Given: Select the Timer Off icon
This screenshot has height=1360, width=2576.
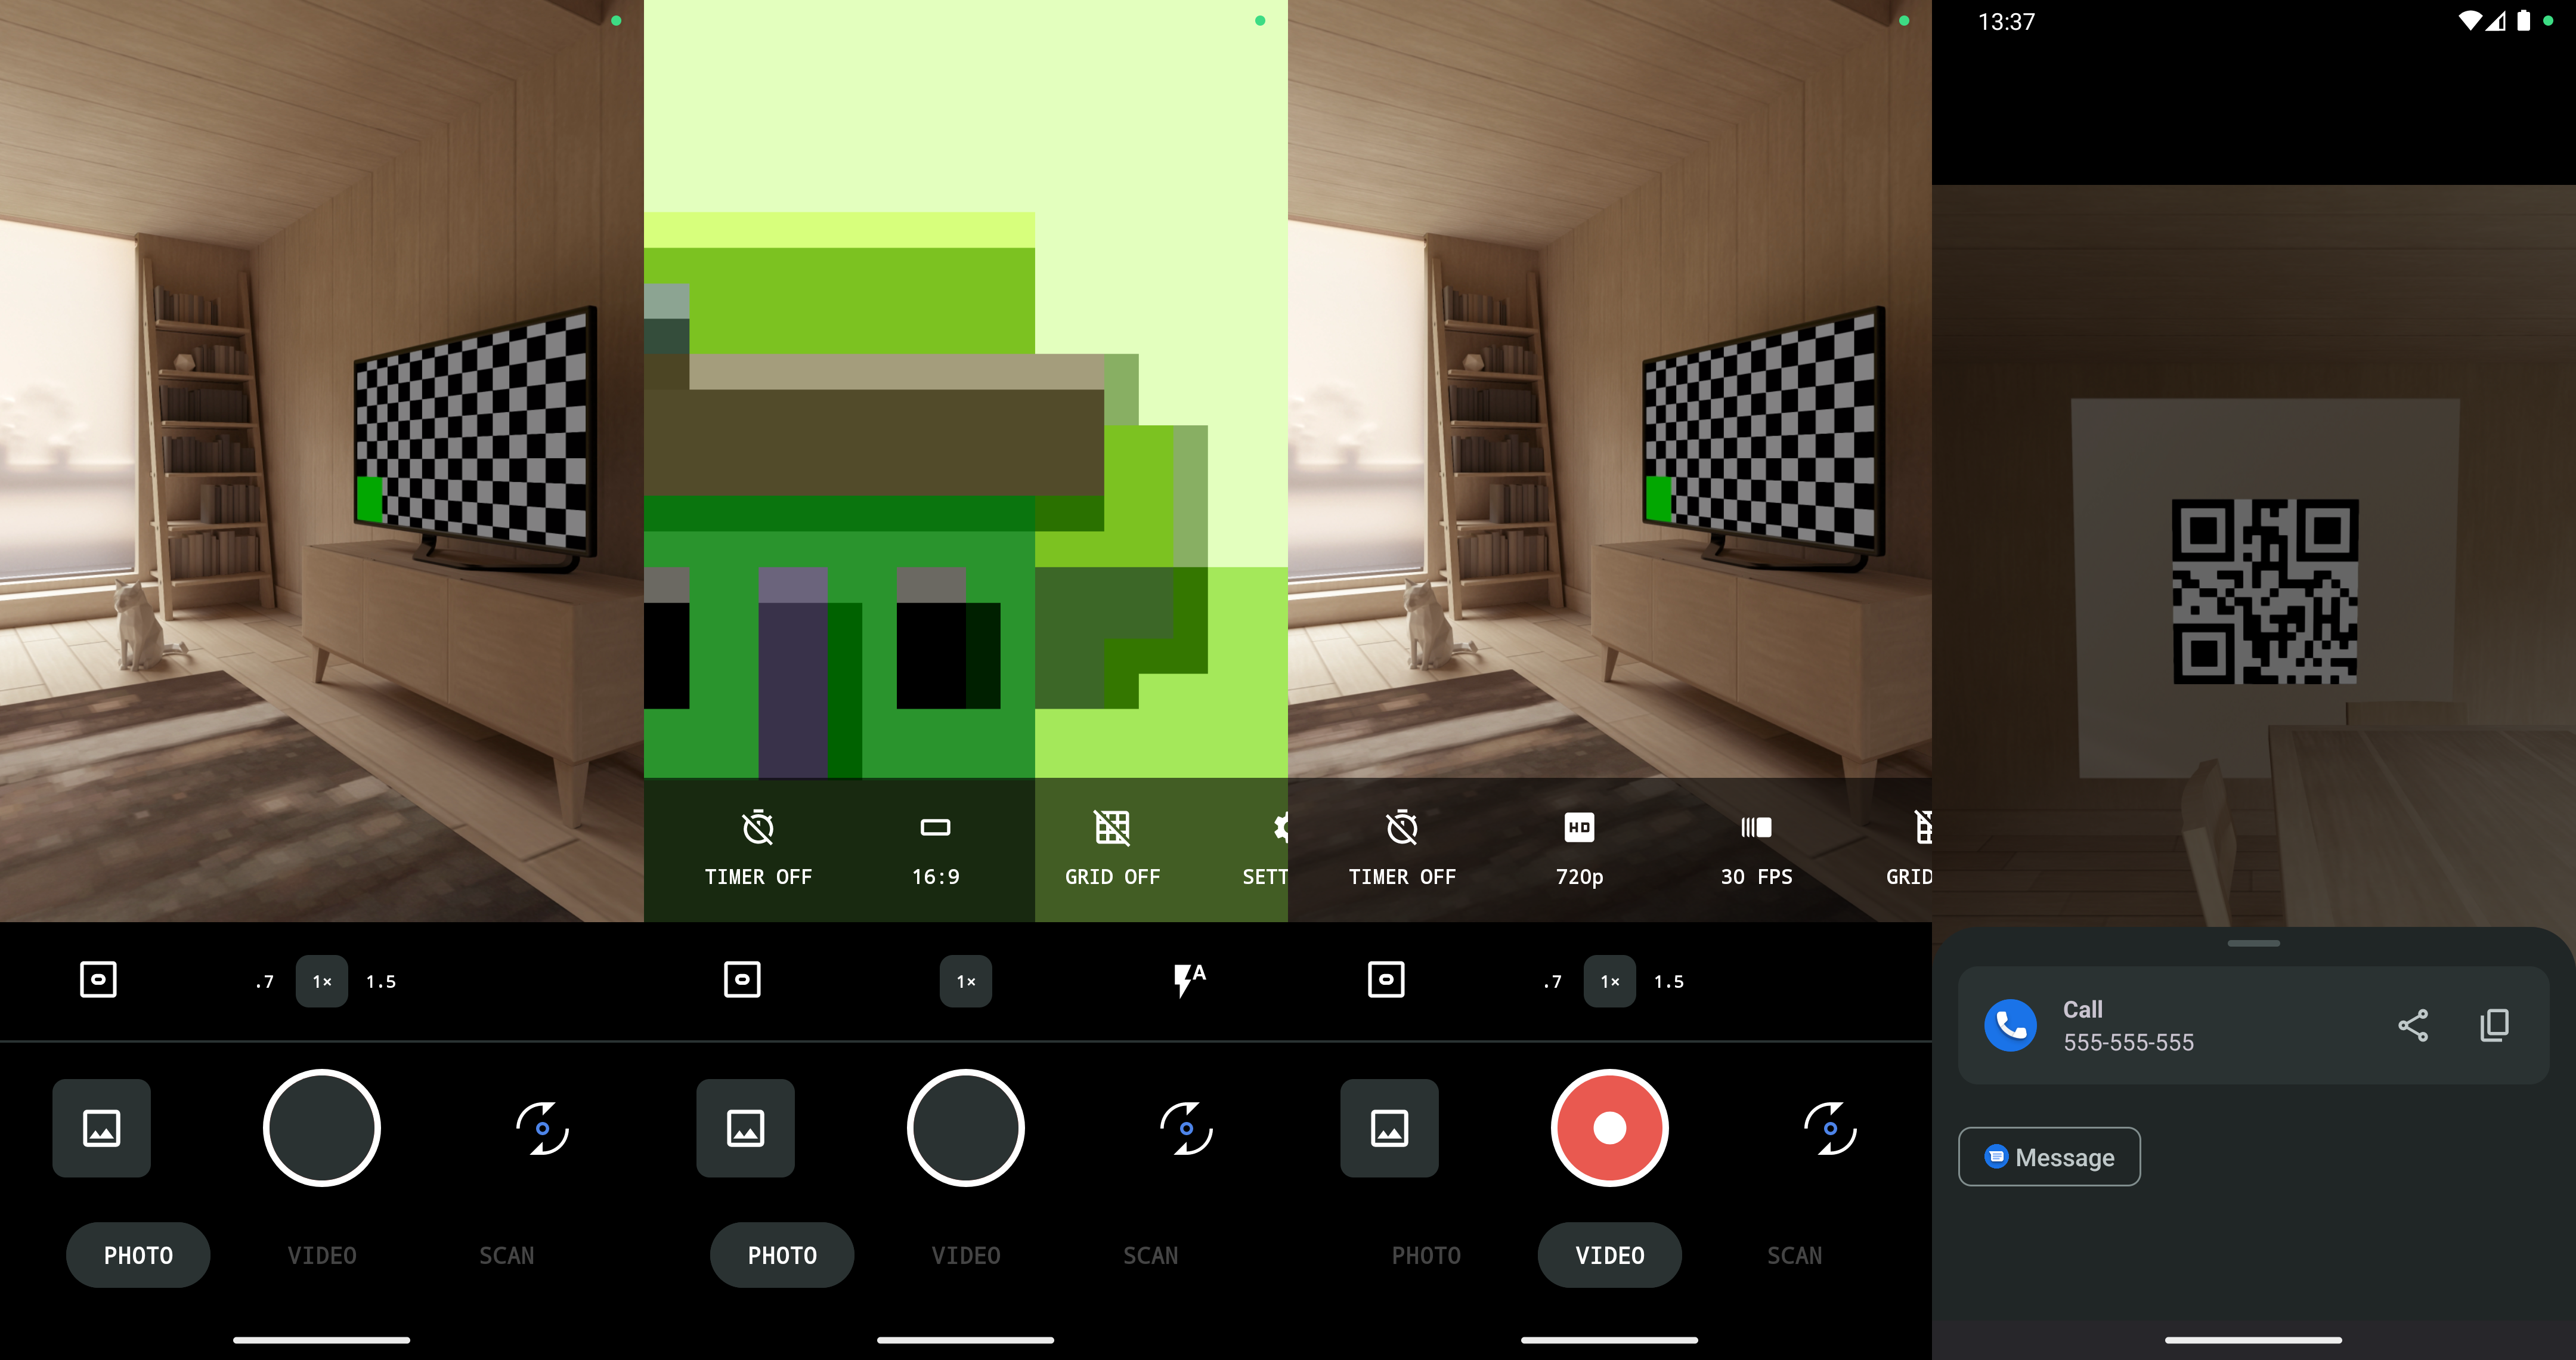Looking at the screenshot, I should point(758,827).
